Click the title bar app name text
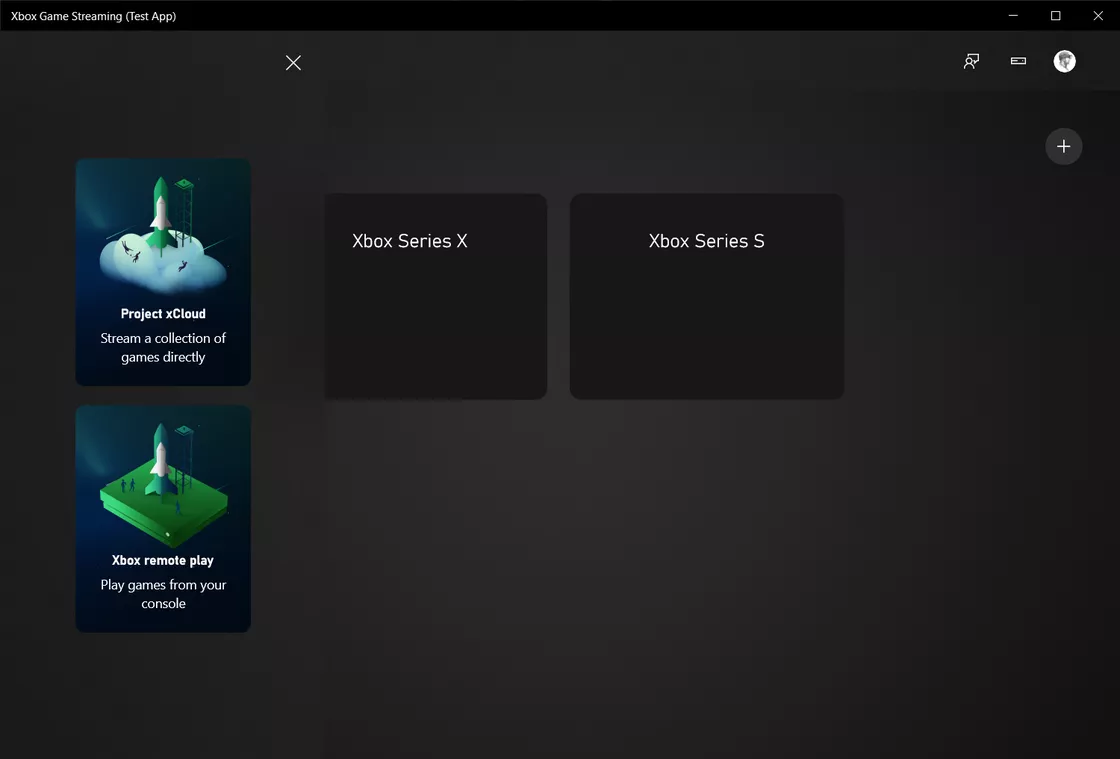1120x759 pixels. (x=93, y=15)
